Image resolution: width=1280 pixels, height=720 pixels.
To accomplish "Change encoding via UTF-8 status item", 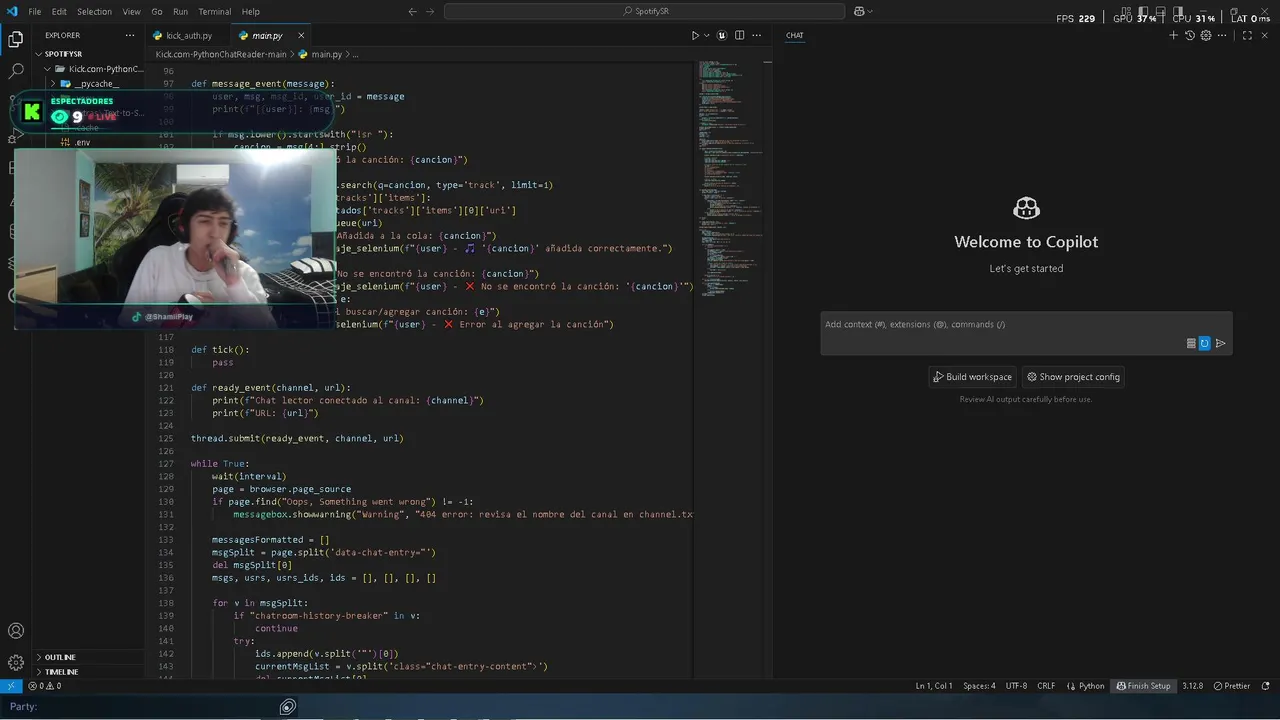I will point(1016,686).
